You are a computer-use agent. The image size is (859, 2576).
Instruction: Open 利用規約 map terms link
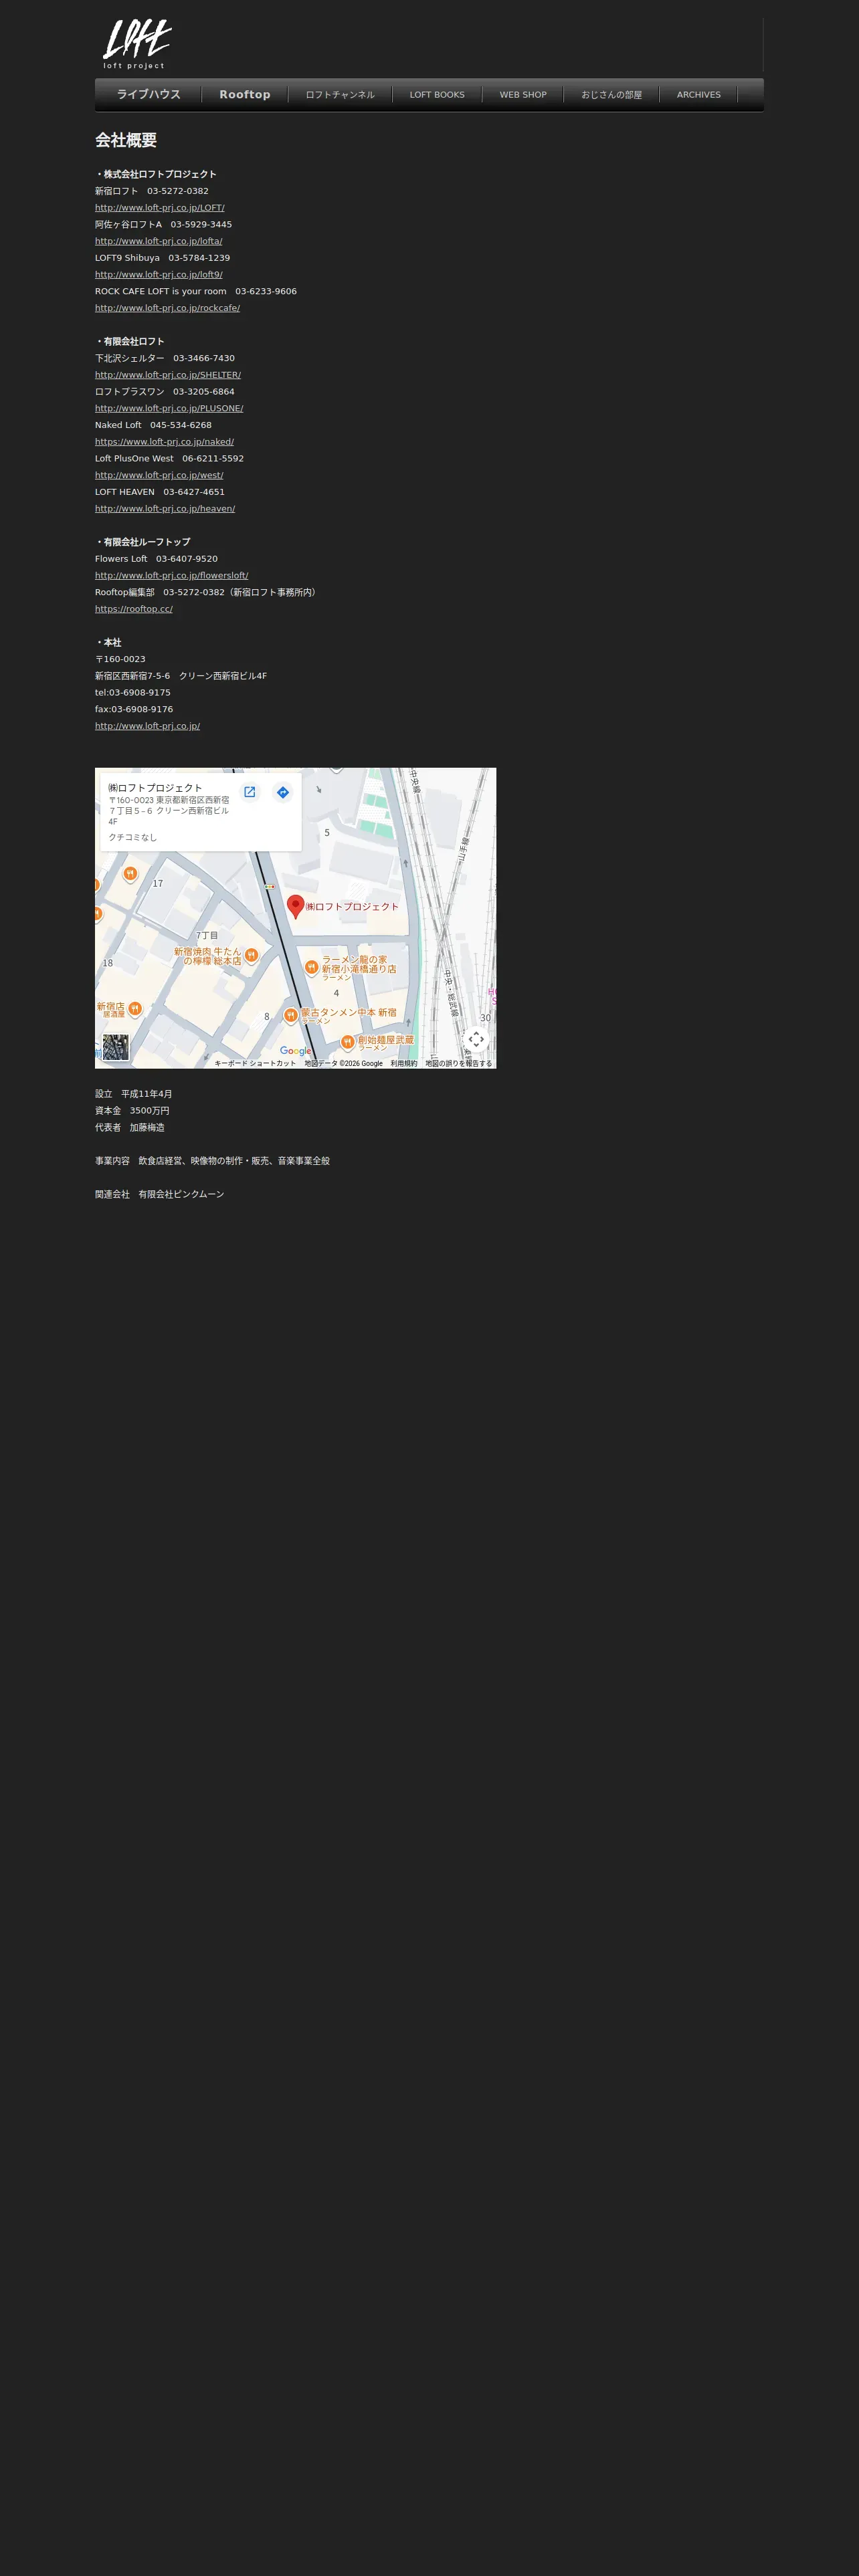[x=404, y=1064]
